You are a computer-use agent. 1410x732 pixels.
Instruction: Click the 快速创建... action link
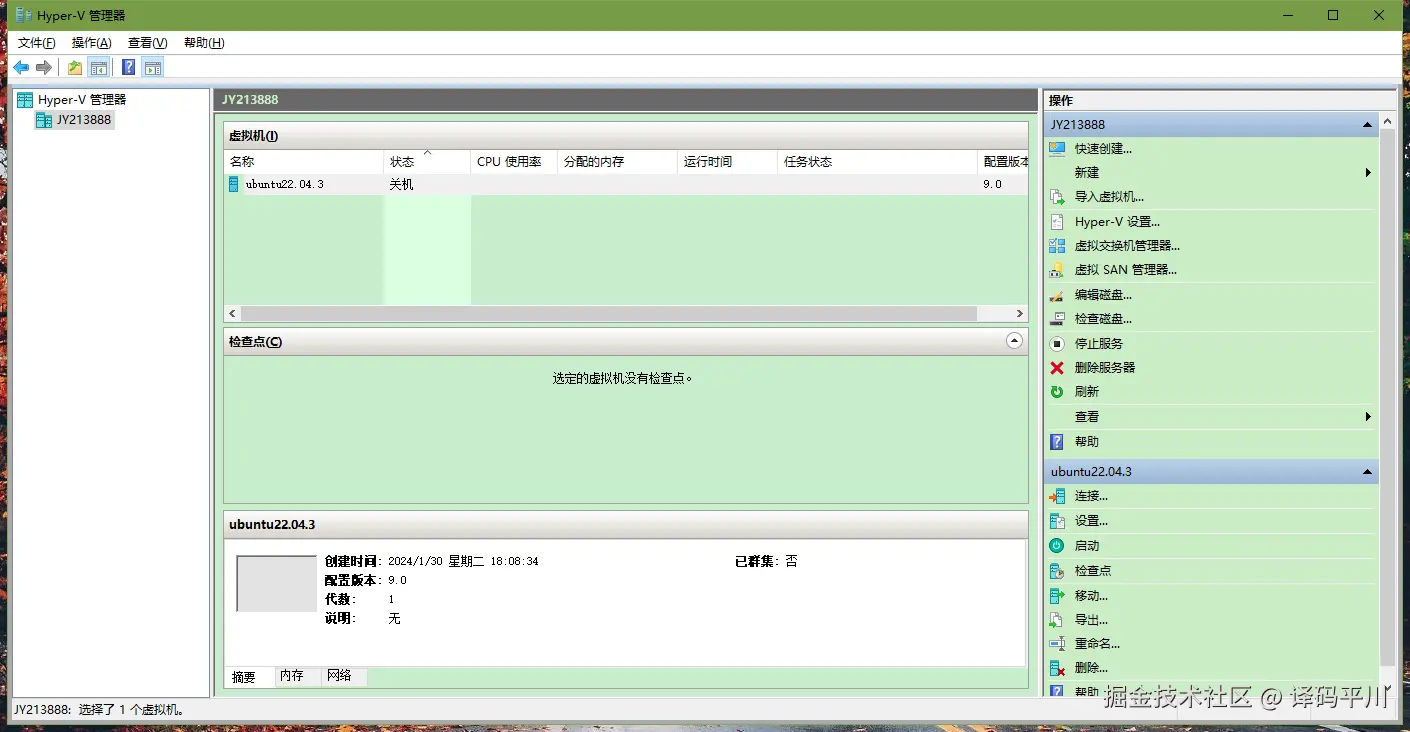(1103, 148)
